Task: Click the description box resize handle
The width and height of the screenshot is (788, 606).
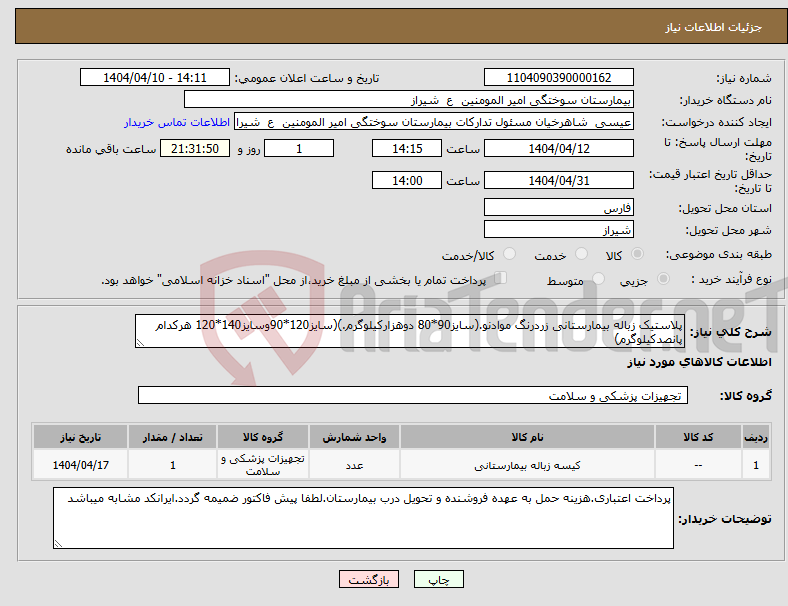Action: click(140, 343)
